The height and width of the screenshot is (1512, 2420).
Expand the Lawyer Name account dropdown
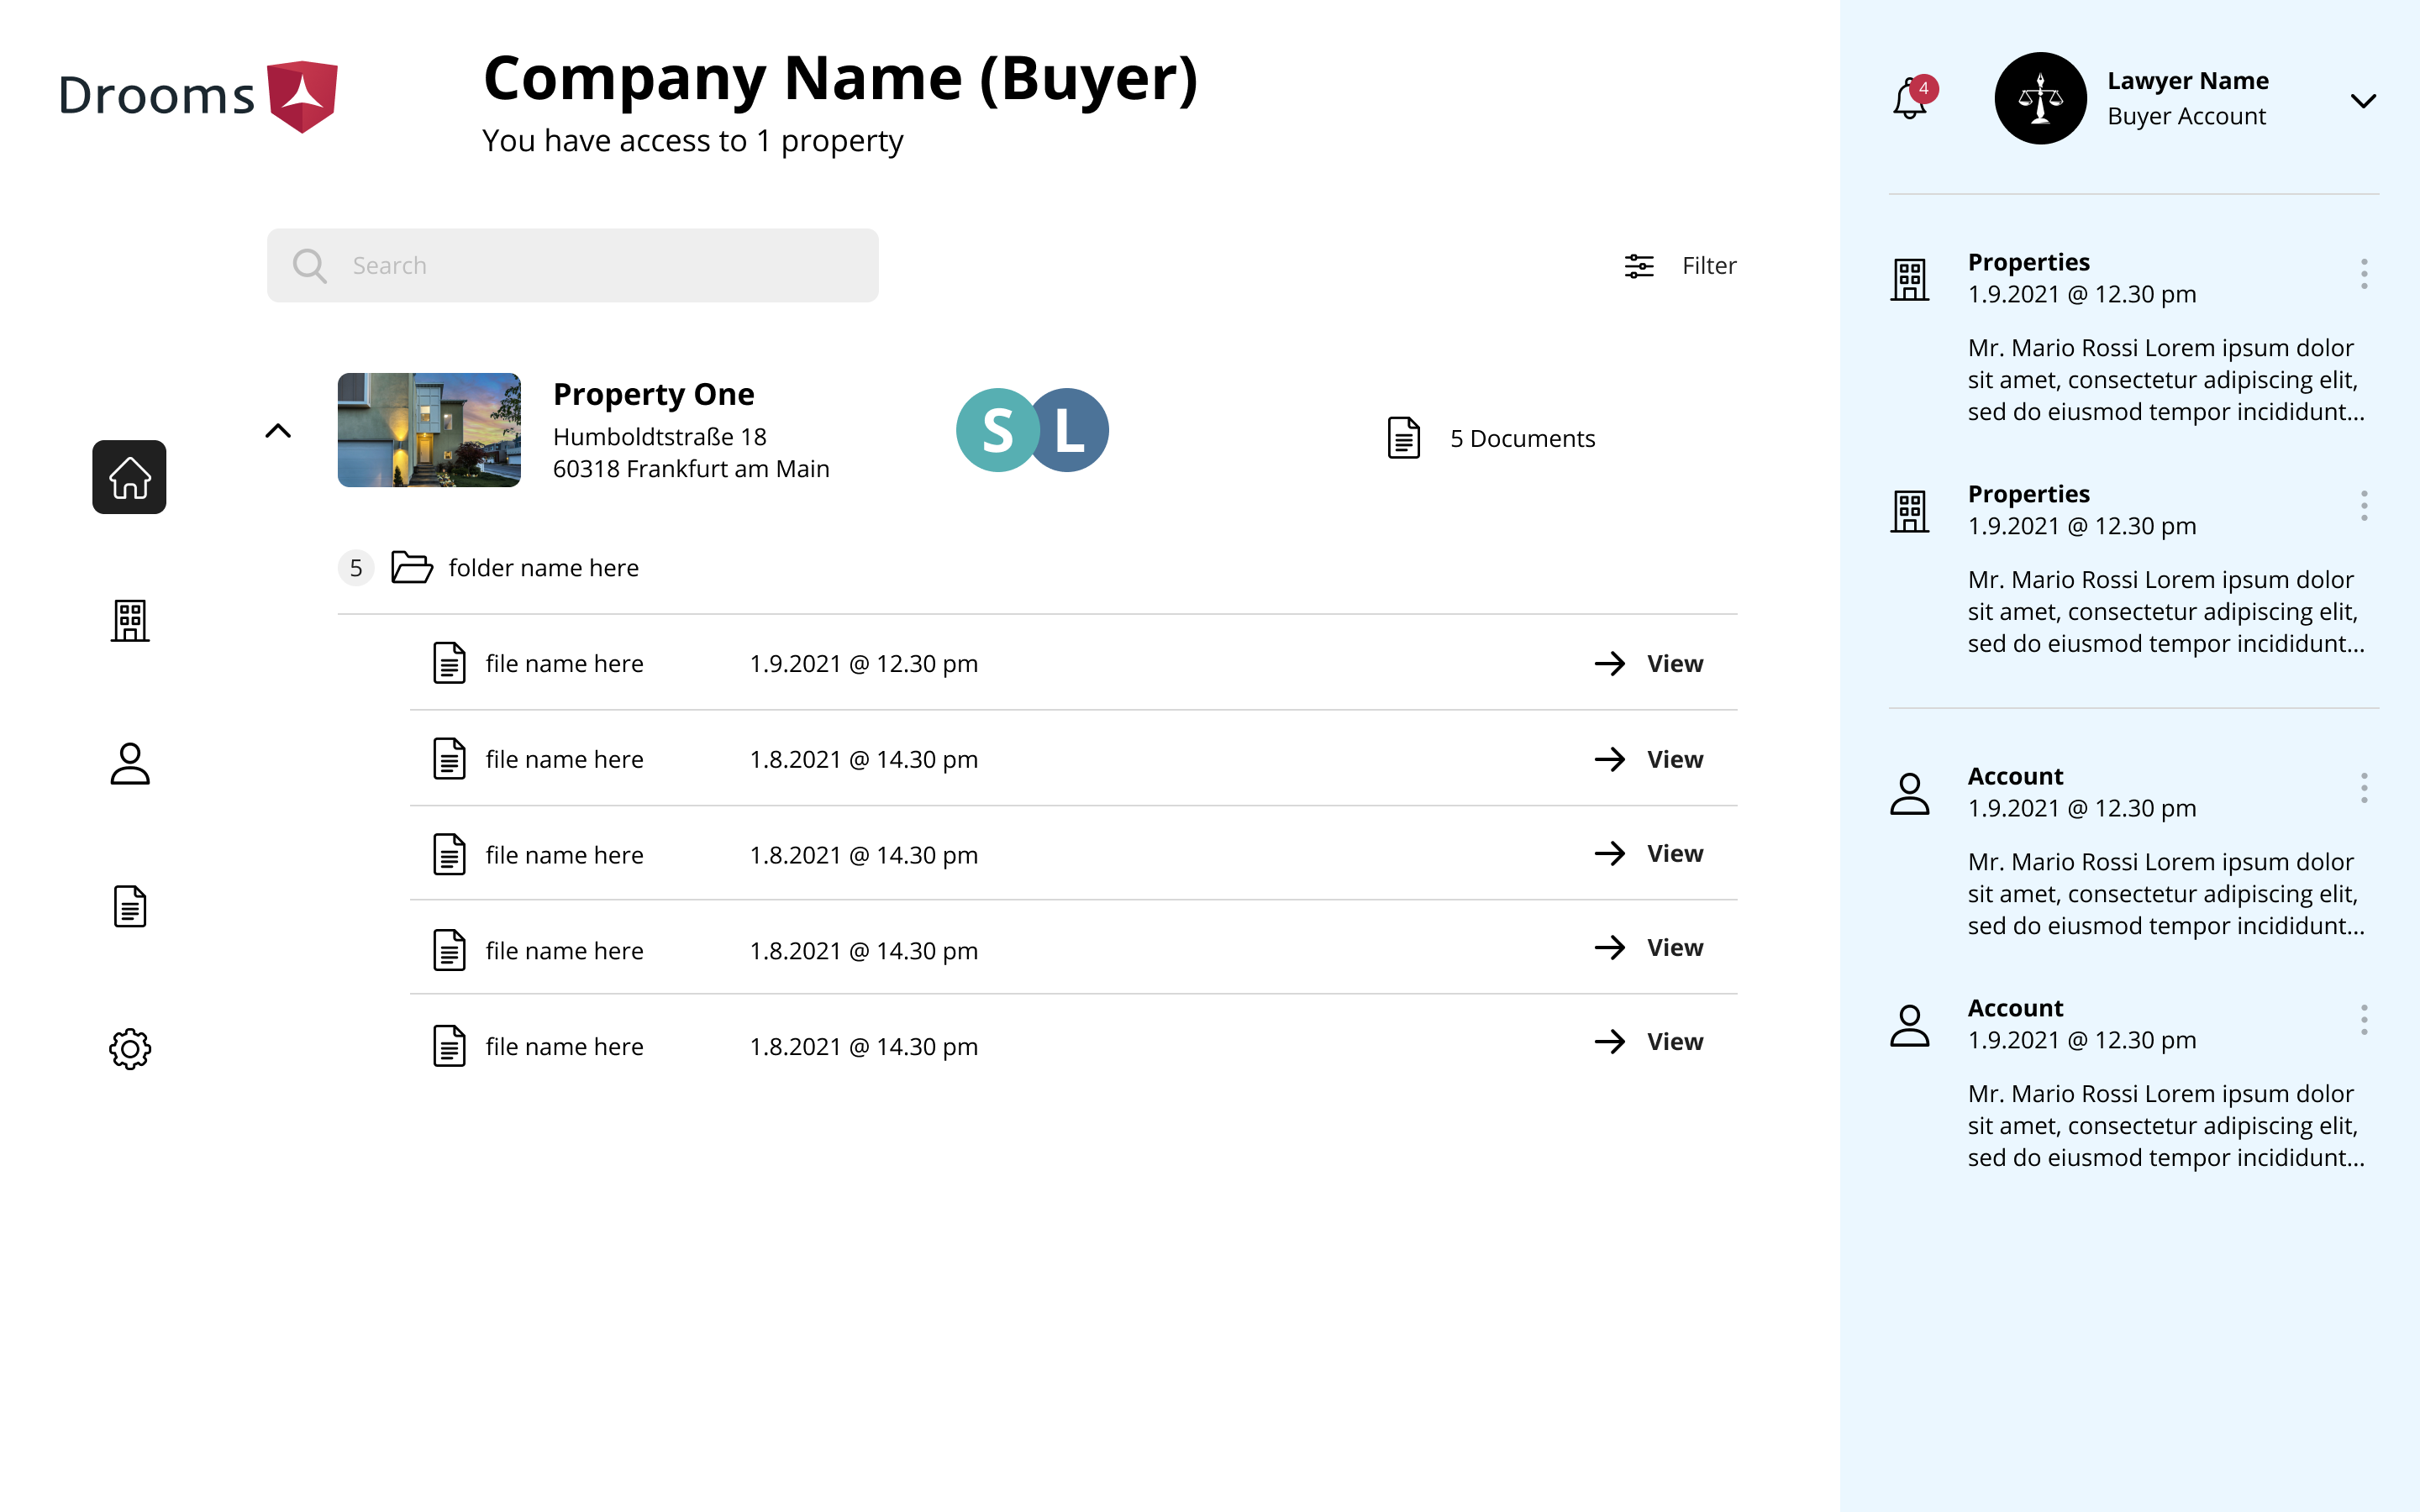click(2363, 100)
